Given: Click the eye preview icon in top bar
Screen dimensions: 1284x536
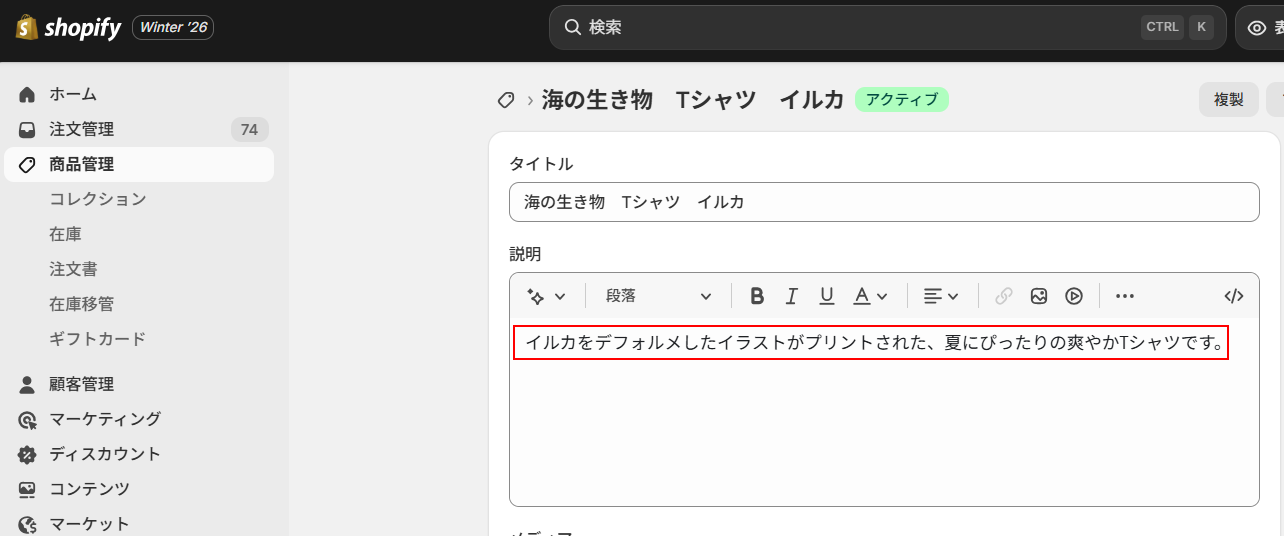Looking at the screenshot, I should click(x=1257, y=28).
